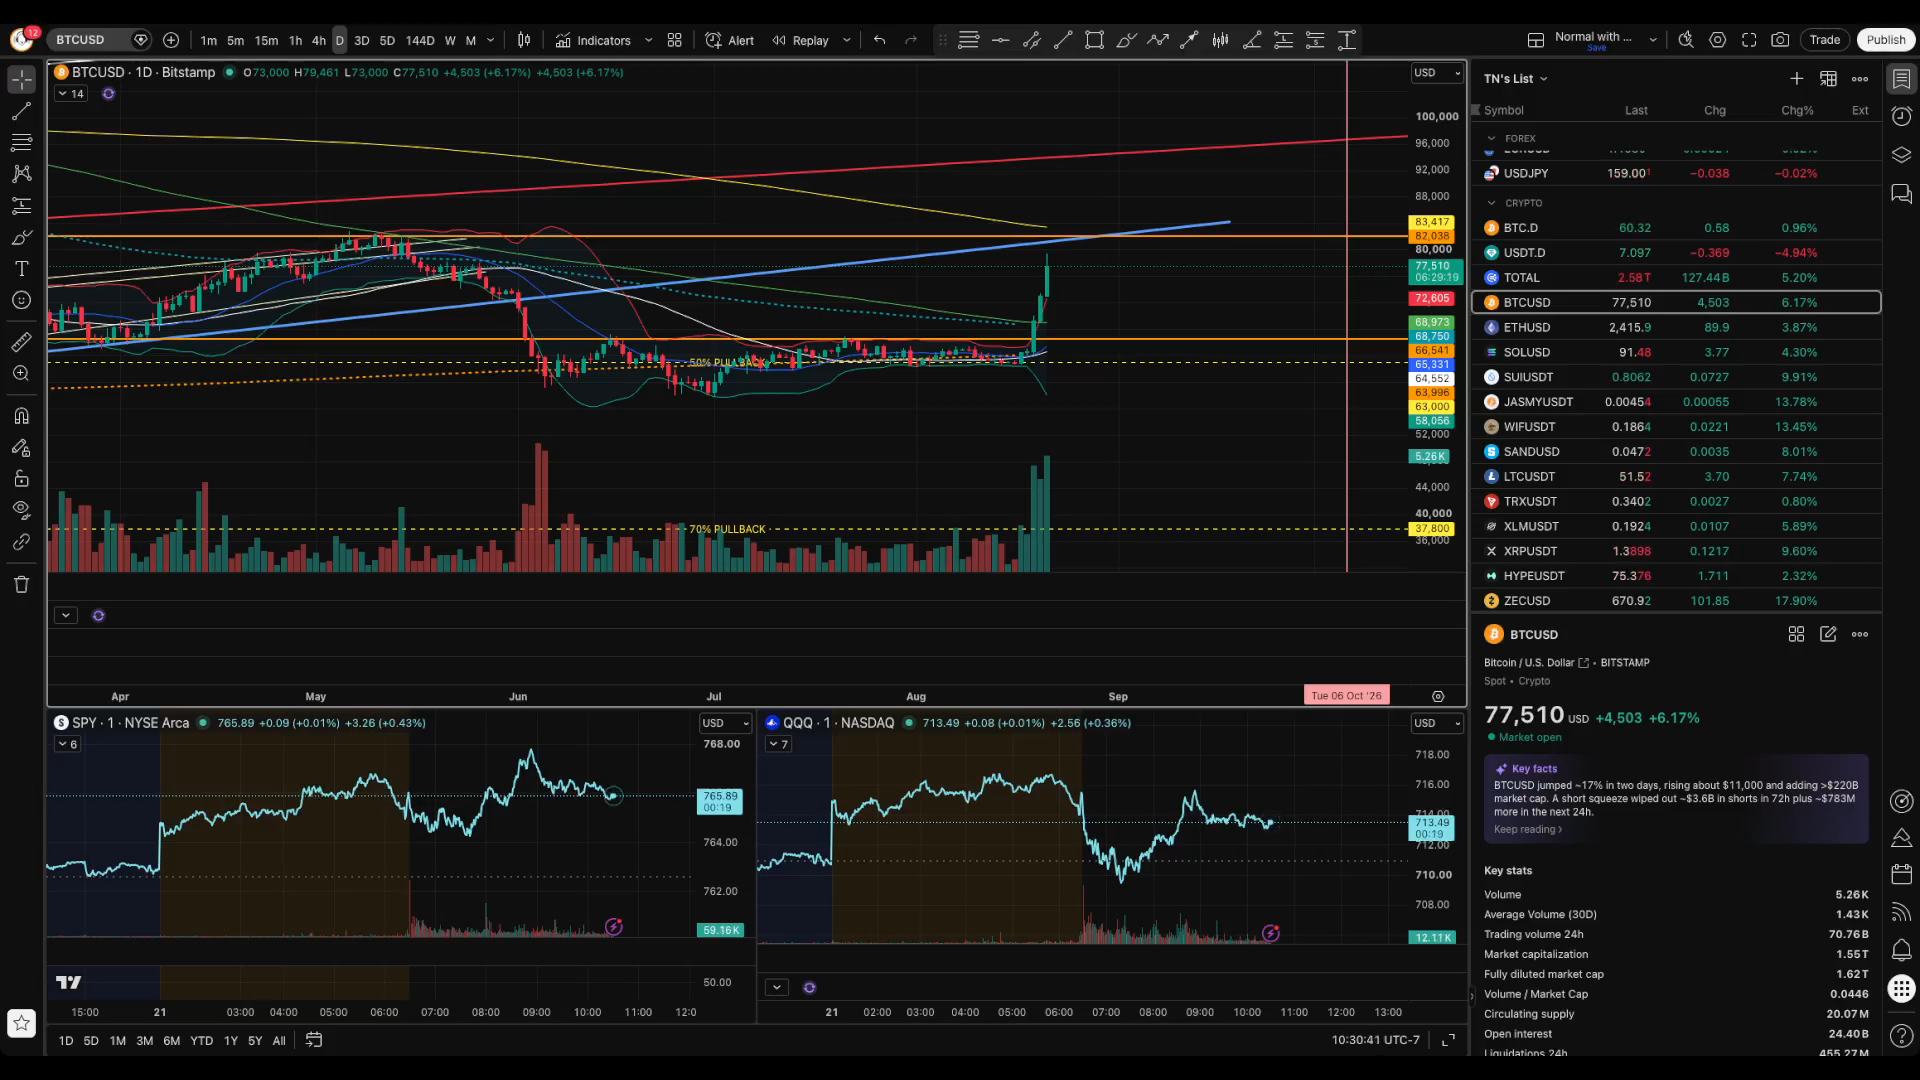Toggle hide all drawings eye icon
This screenshot has height=1080, width=1920.
coord(21,510)
